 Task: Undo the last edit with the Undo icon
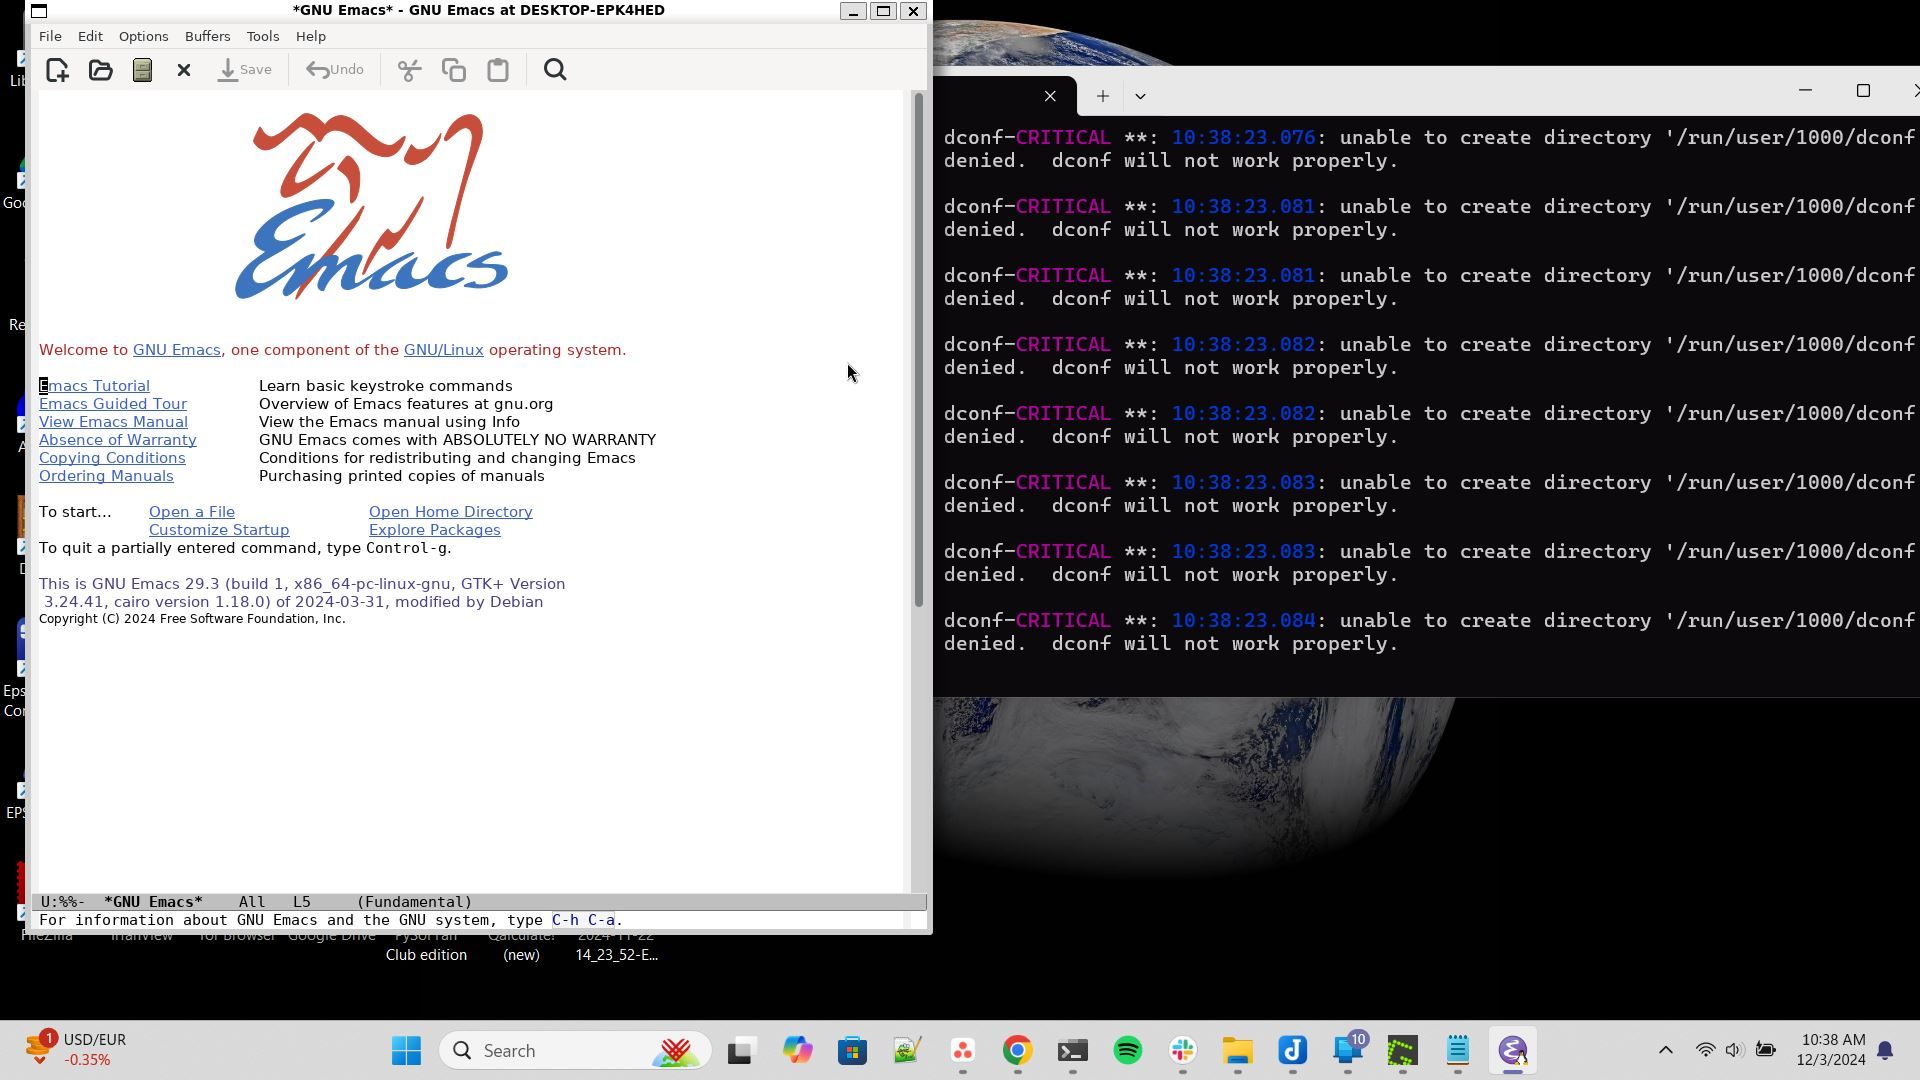tap(334, 69)
